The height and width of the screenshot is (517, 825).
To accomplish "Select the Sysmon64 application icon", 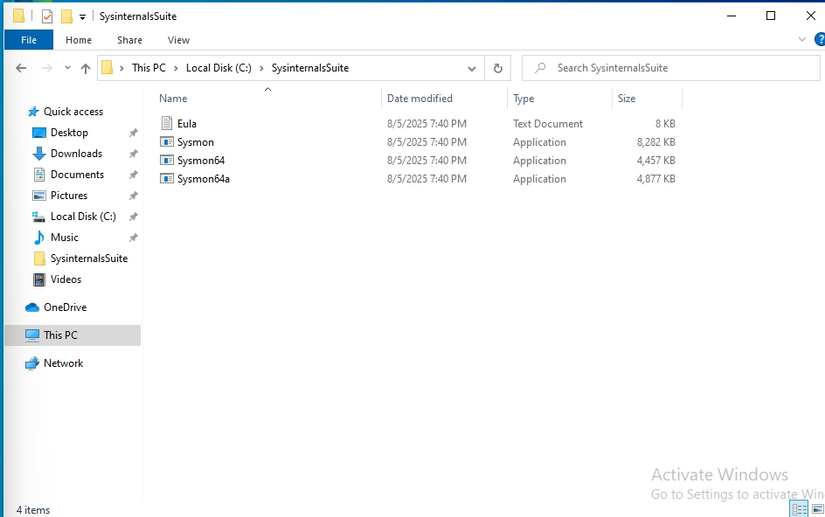I will coord(167,160).
